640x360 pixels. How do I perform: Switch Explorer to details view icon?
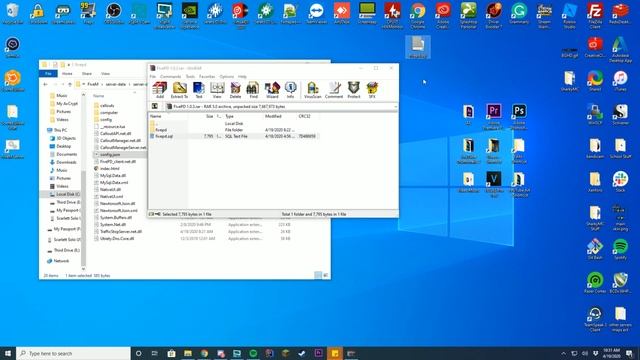(x=318, y=276)
